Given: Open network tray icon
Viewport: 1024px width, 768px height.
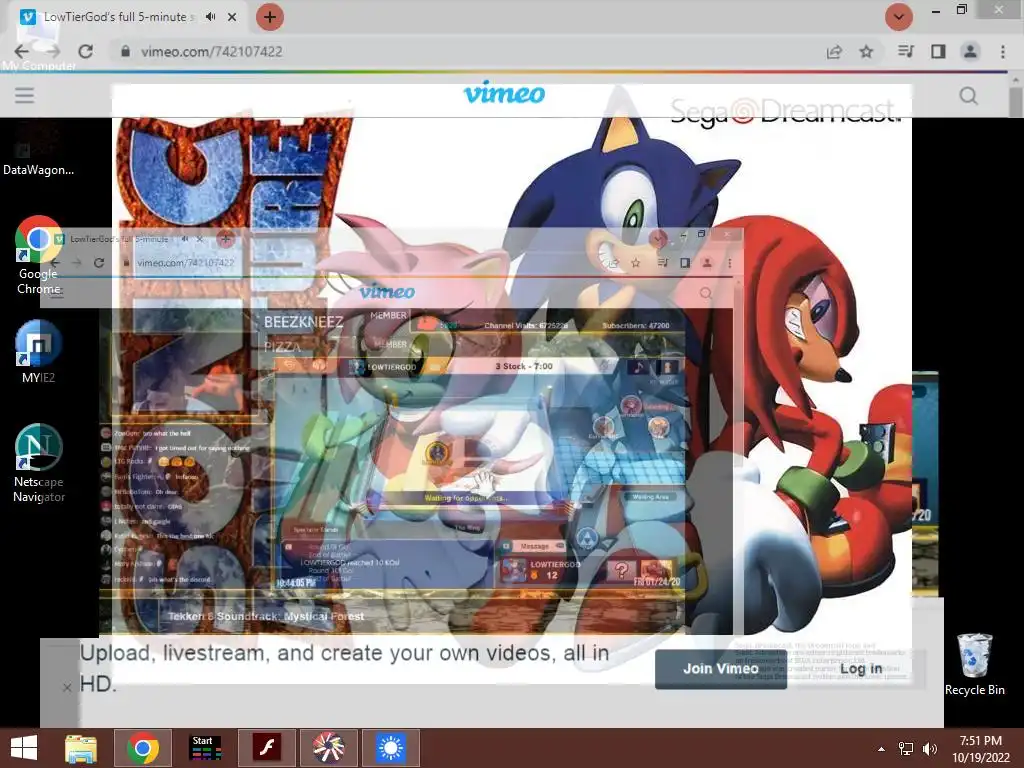Looking at the screenshot, I should [906, 748].
